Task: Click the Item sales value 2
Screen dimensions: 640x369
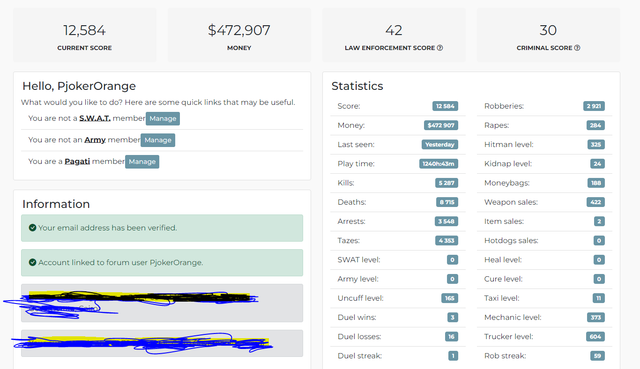Action: point(599,221)
